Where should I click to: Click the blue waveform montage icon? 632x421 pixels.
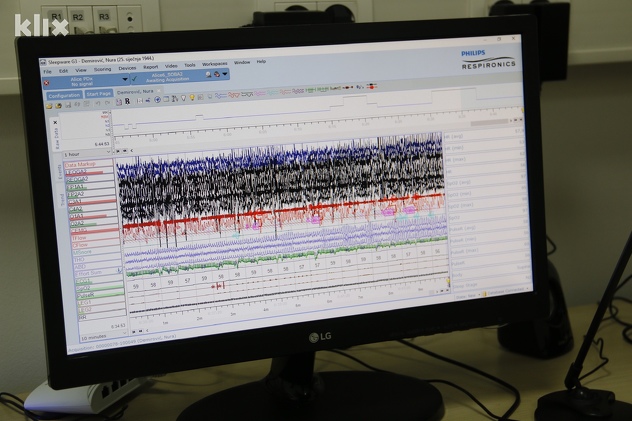(220, 96)
